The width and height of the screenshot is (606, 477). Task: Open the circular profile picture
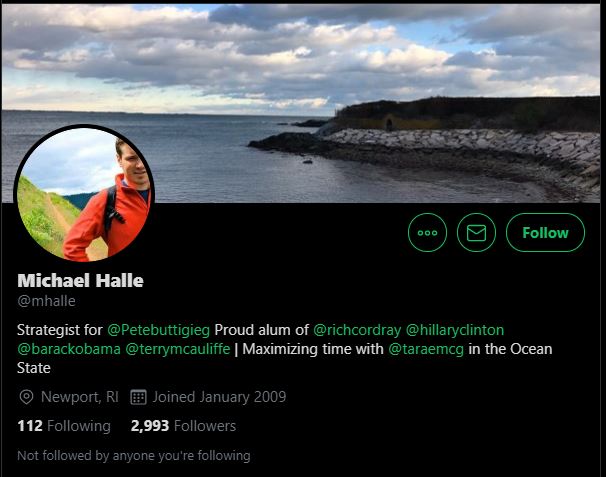pyautogui.click(x=84, y=193)
